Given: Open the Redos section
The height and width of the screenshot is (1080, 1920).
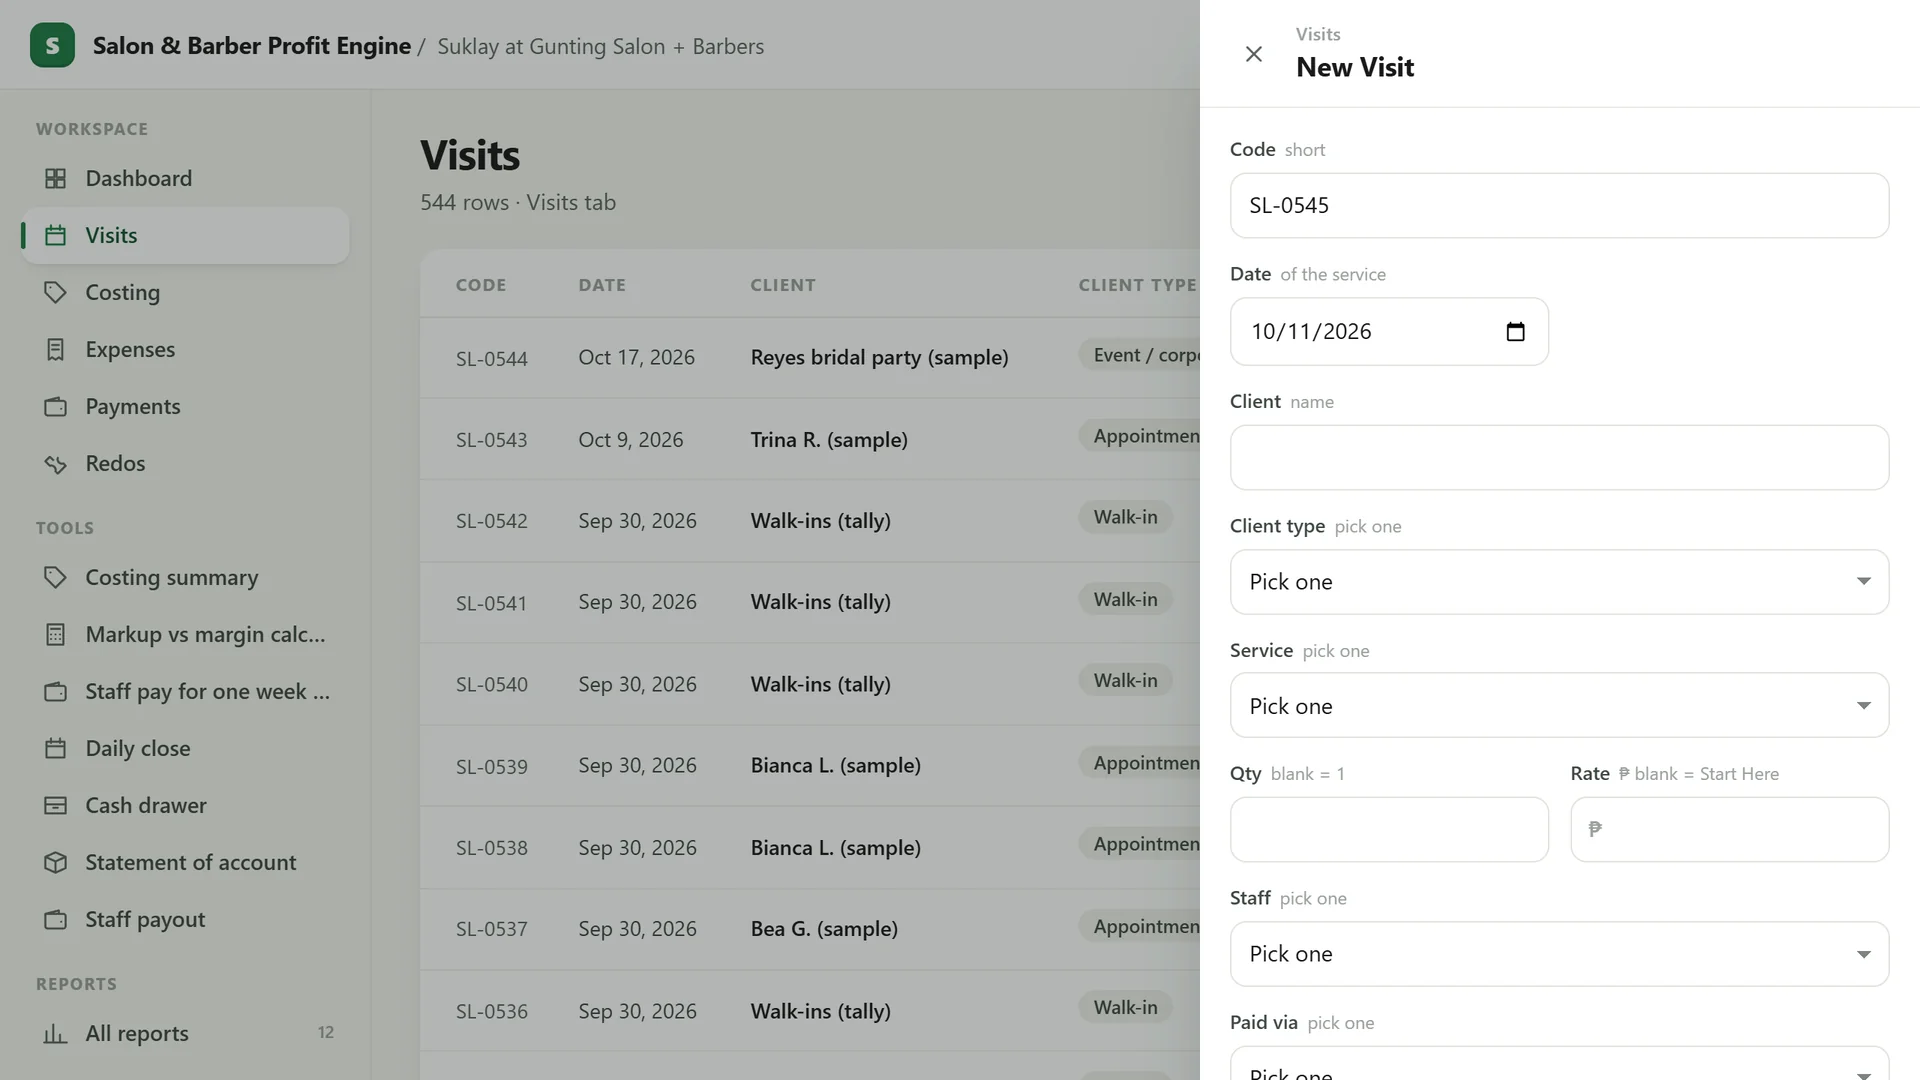Looking at the screenshot, I should [x=185, y=463].
